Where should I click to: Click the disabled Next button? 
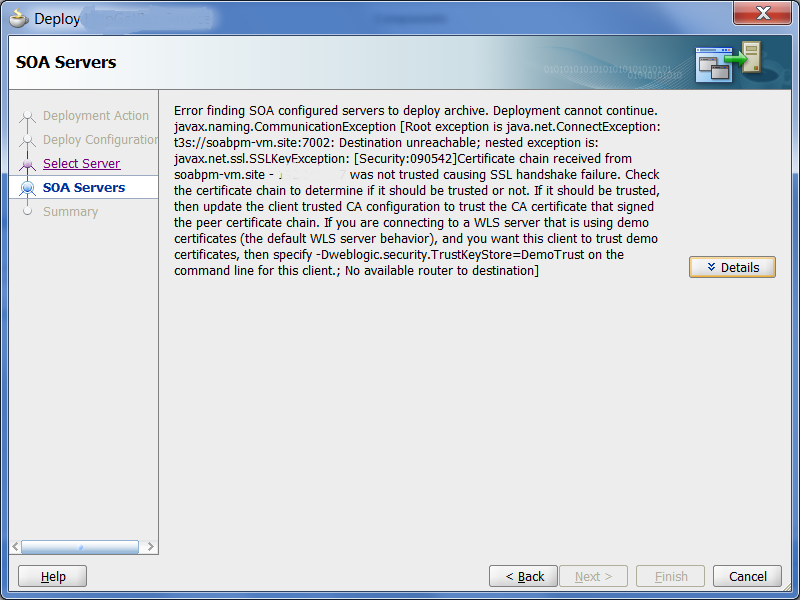pos(593,577)
